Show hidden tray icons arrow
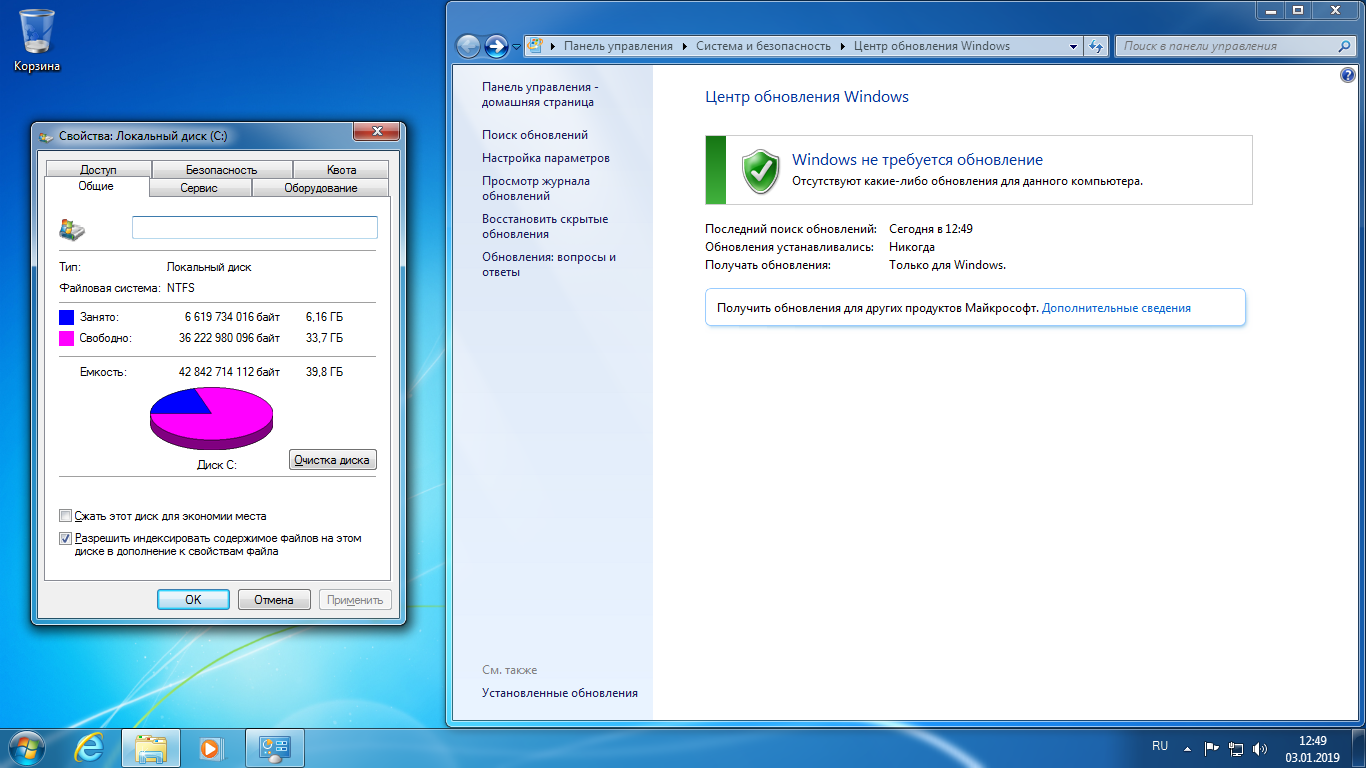 click(x=1187, y=747)
